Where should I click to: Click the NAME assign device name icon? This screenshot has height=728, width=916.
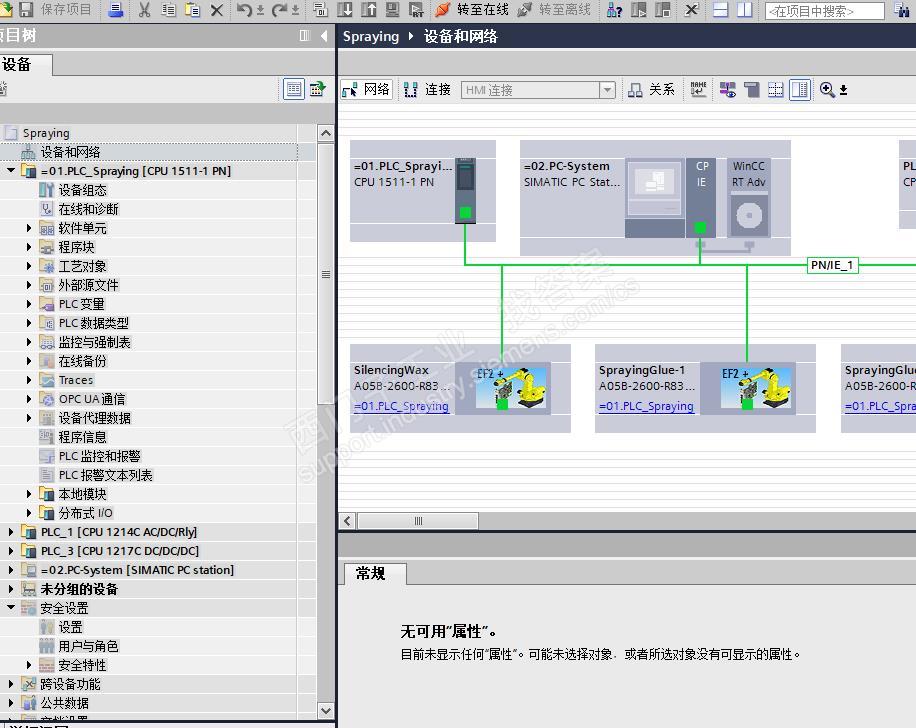click(x=698, y=89)
